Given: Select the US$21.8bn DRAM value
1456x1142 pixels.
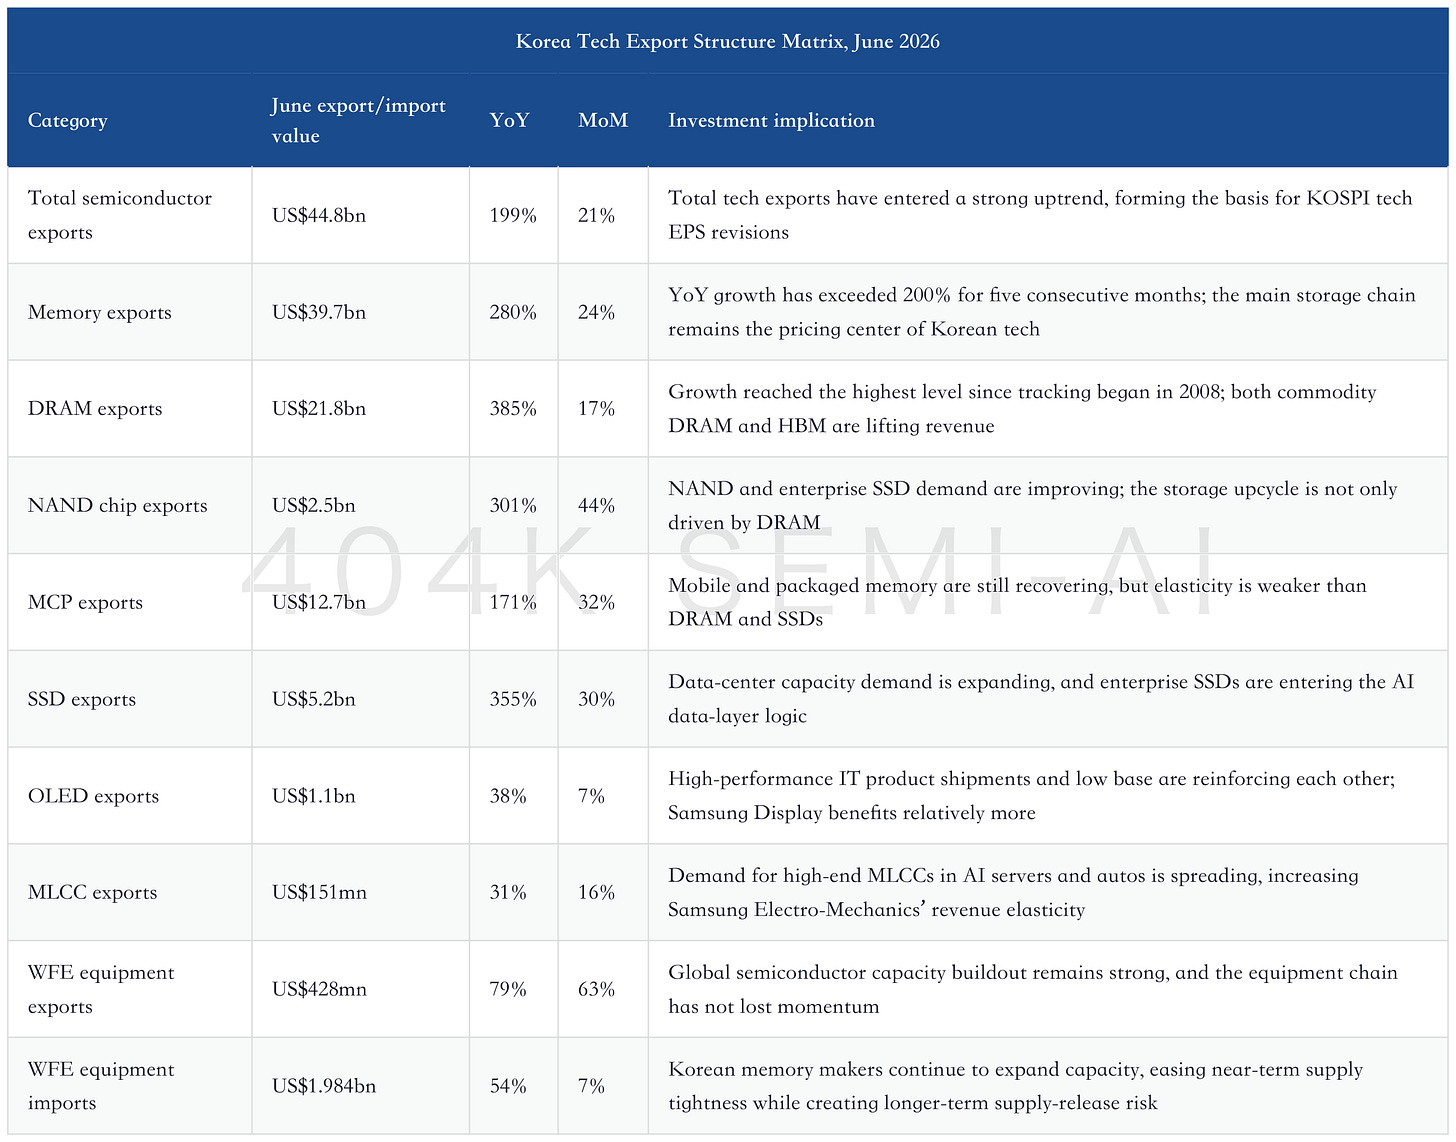Looking at the screenshot, I should (319, 408).
